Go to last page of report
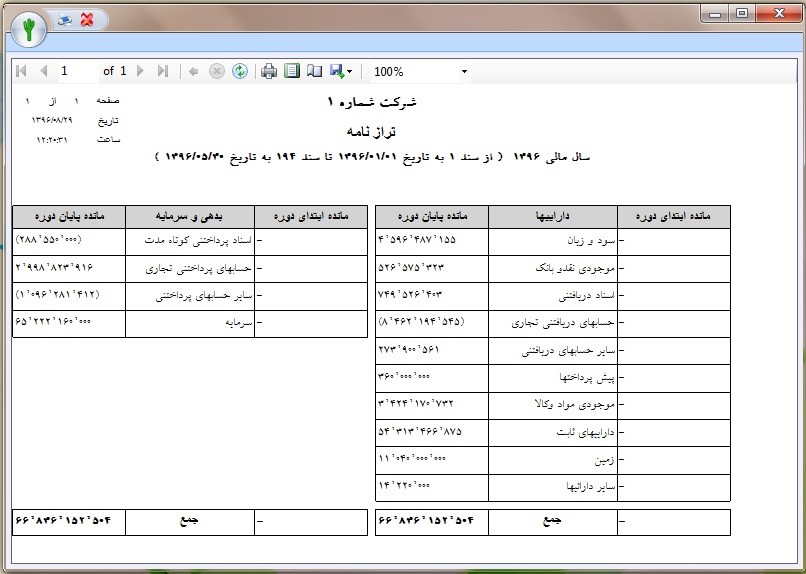Image resolution: width=806 pixels, height=574 pixels. click(163, 71)
